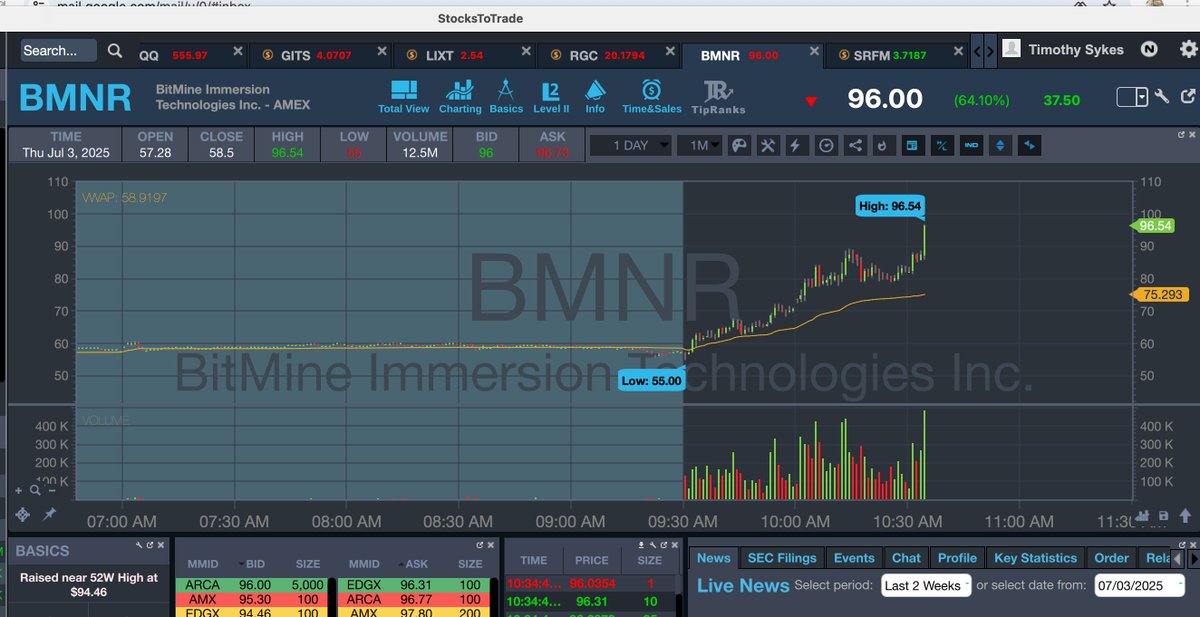Viewport: 1200px width, 617px height.
Task: Open the 07/03/2025 date picker
Action: click(x=1139, y=585)
